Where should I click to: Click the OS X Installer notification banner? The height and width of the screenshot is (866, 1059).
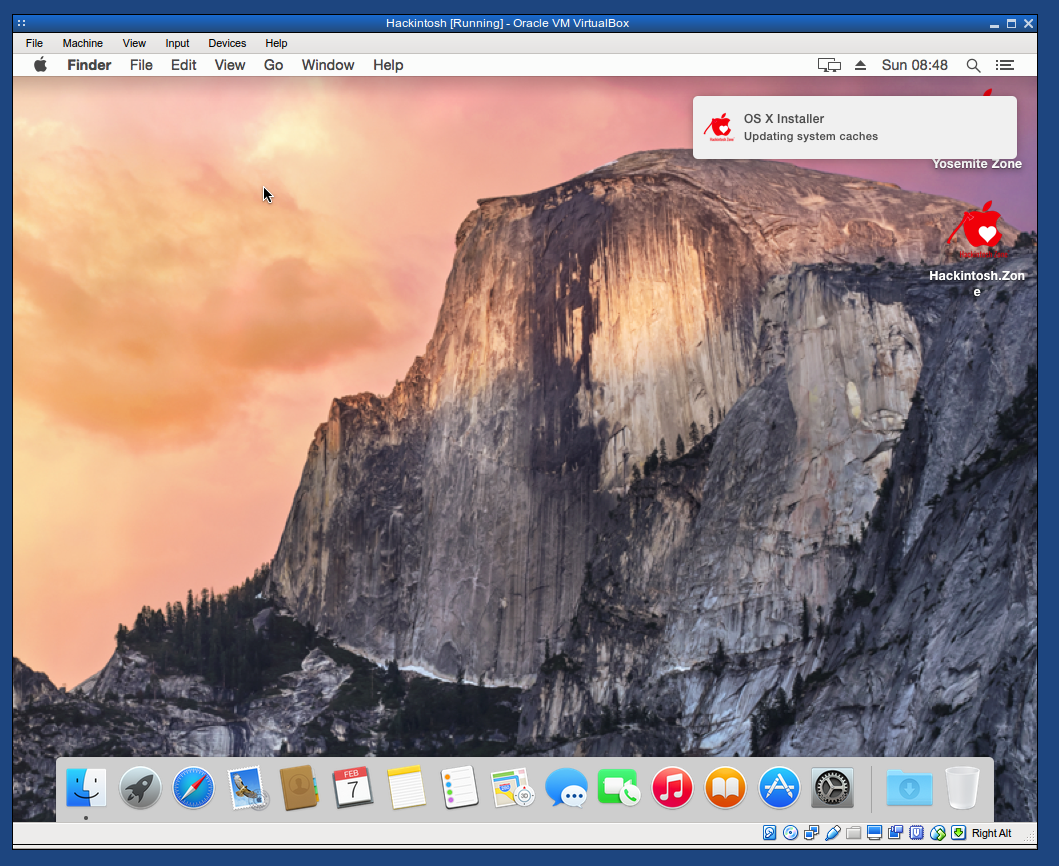(854, 127)
